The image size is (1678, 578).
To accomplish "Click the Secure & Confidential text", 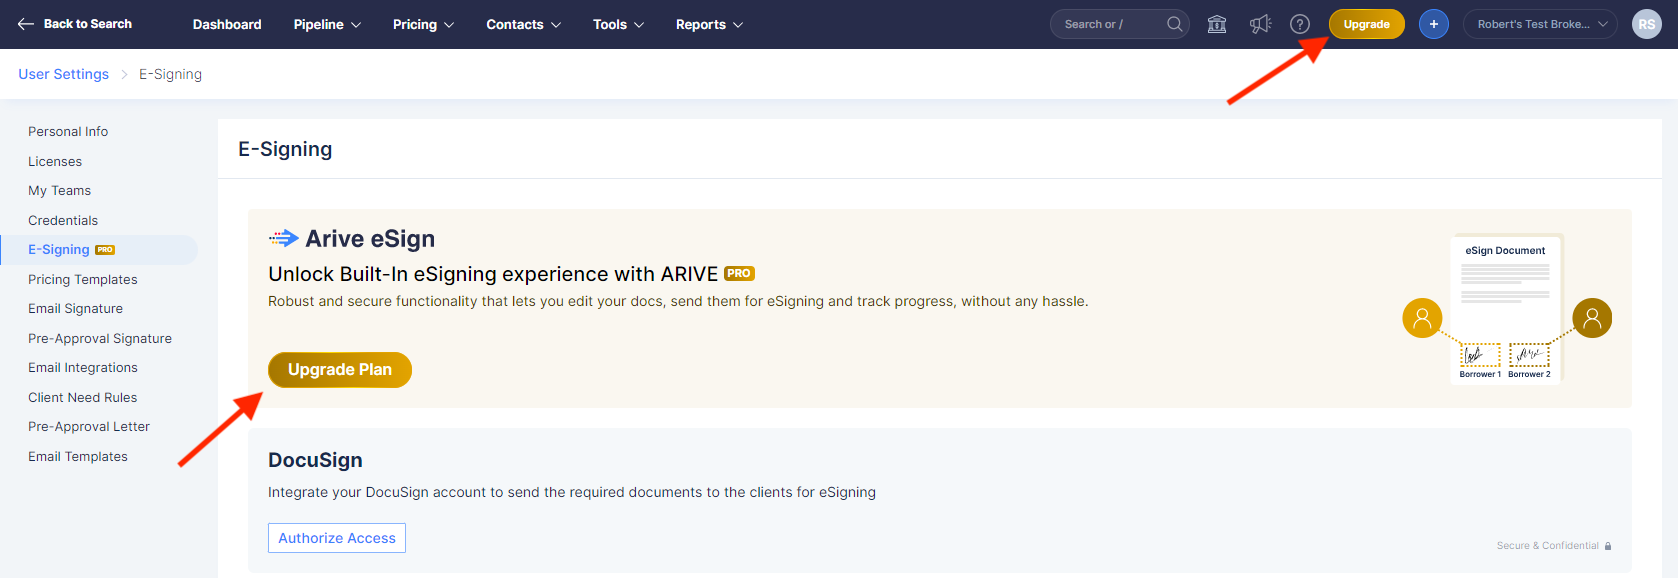I will (1547, 546).
